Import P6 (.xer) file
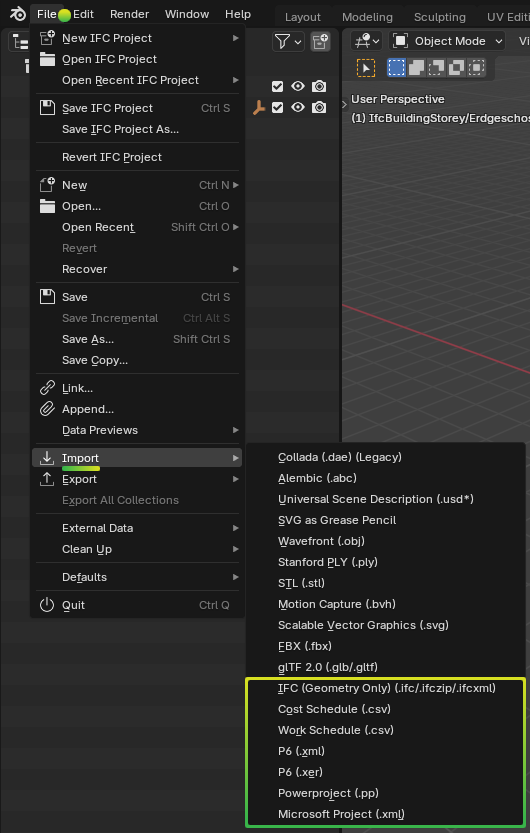 click(x=386, y=772)
